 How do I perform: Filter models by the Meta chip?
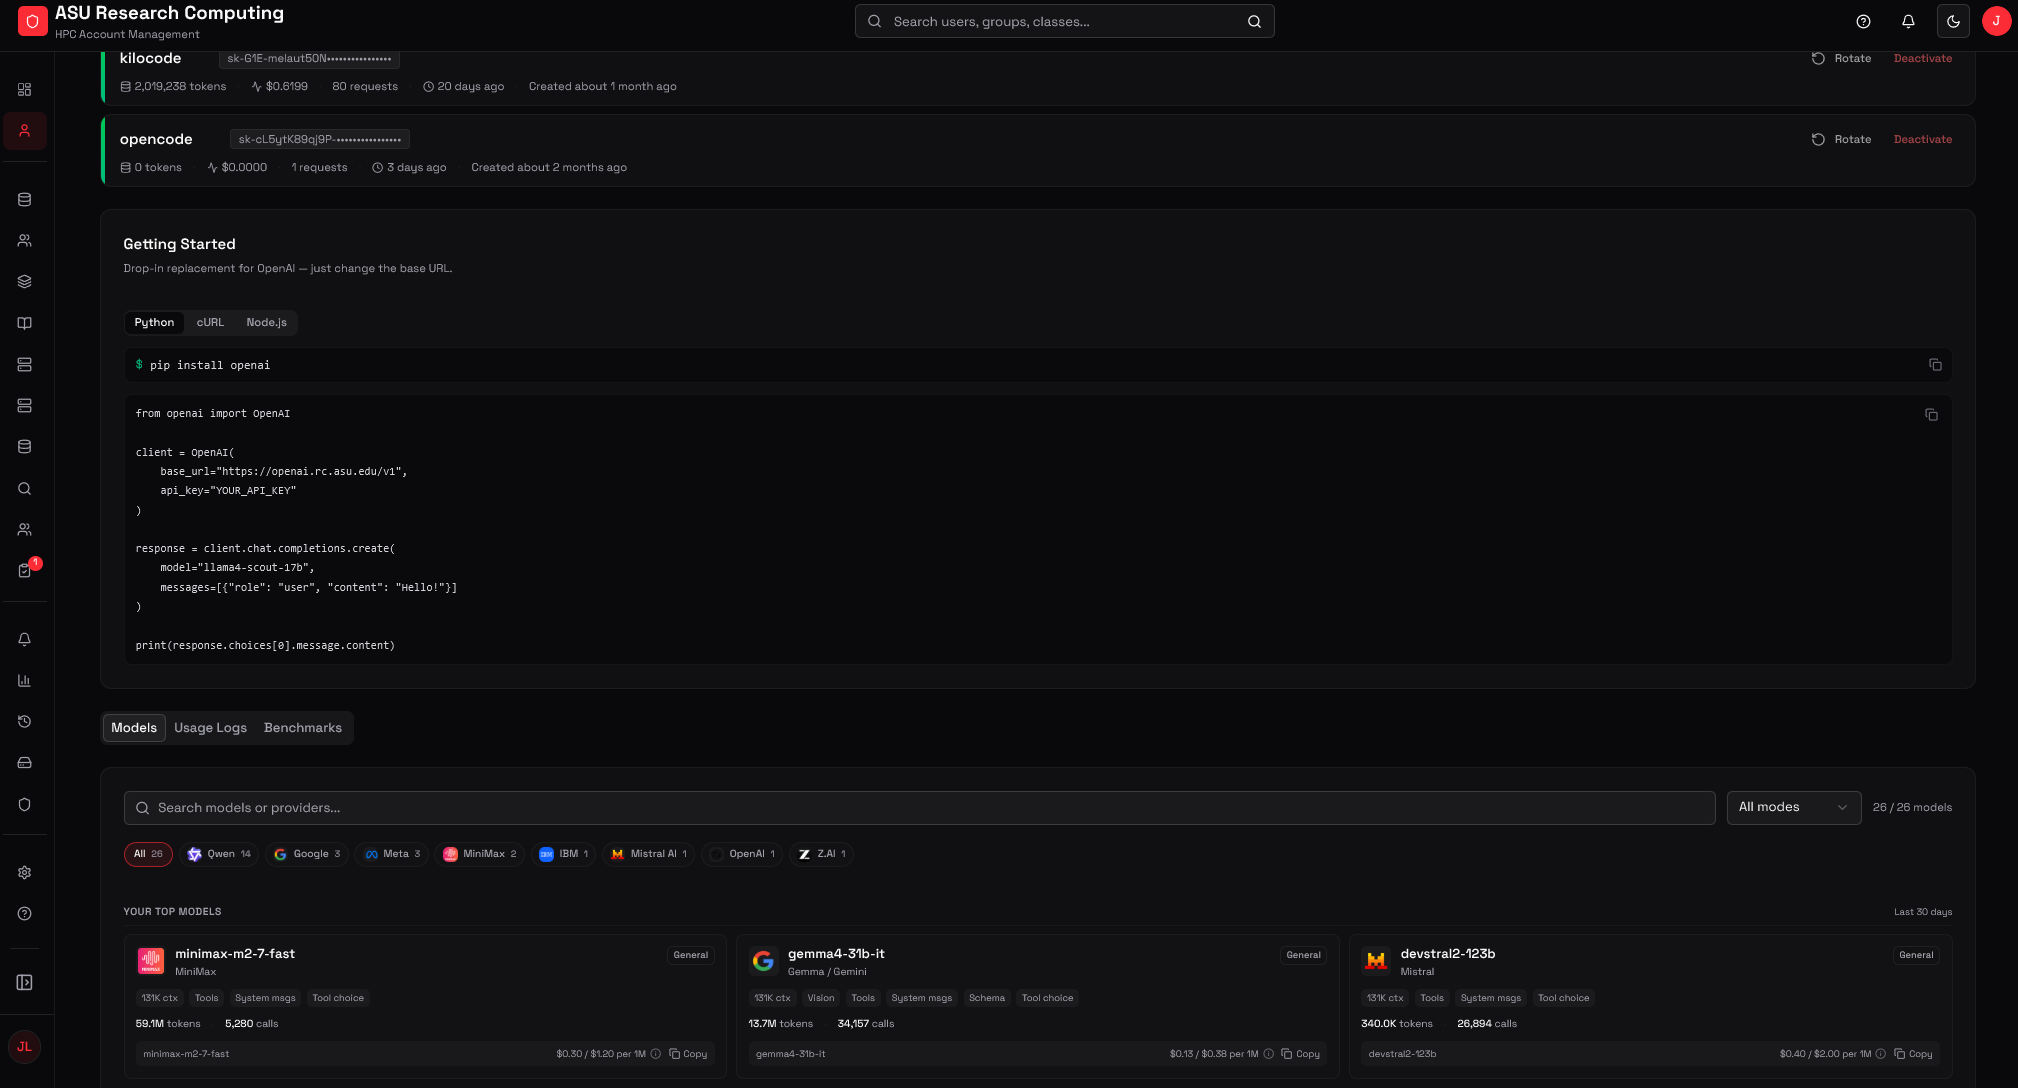392,854
